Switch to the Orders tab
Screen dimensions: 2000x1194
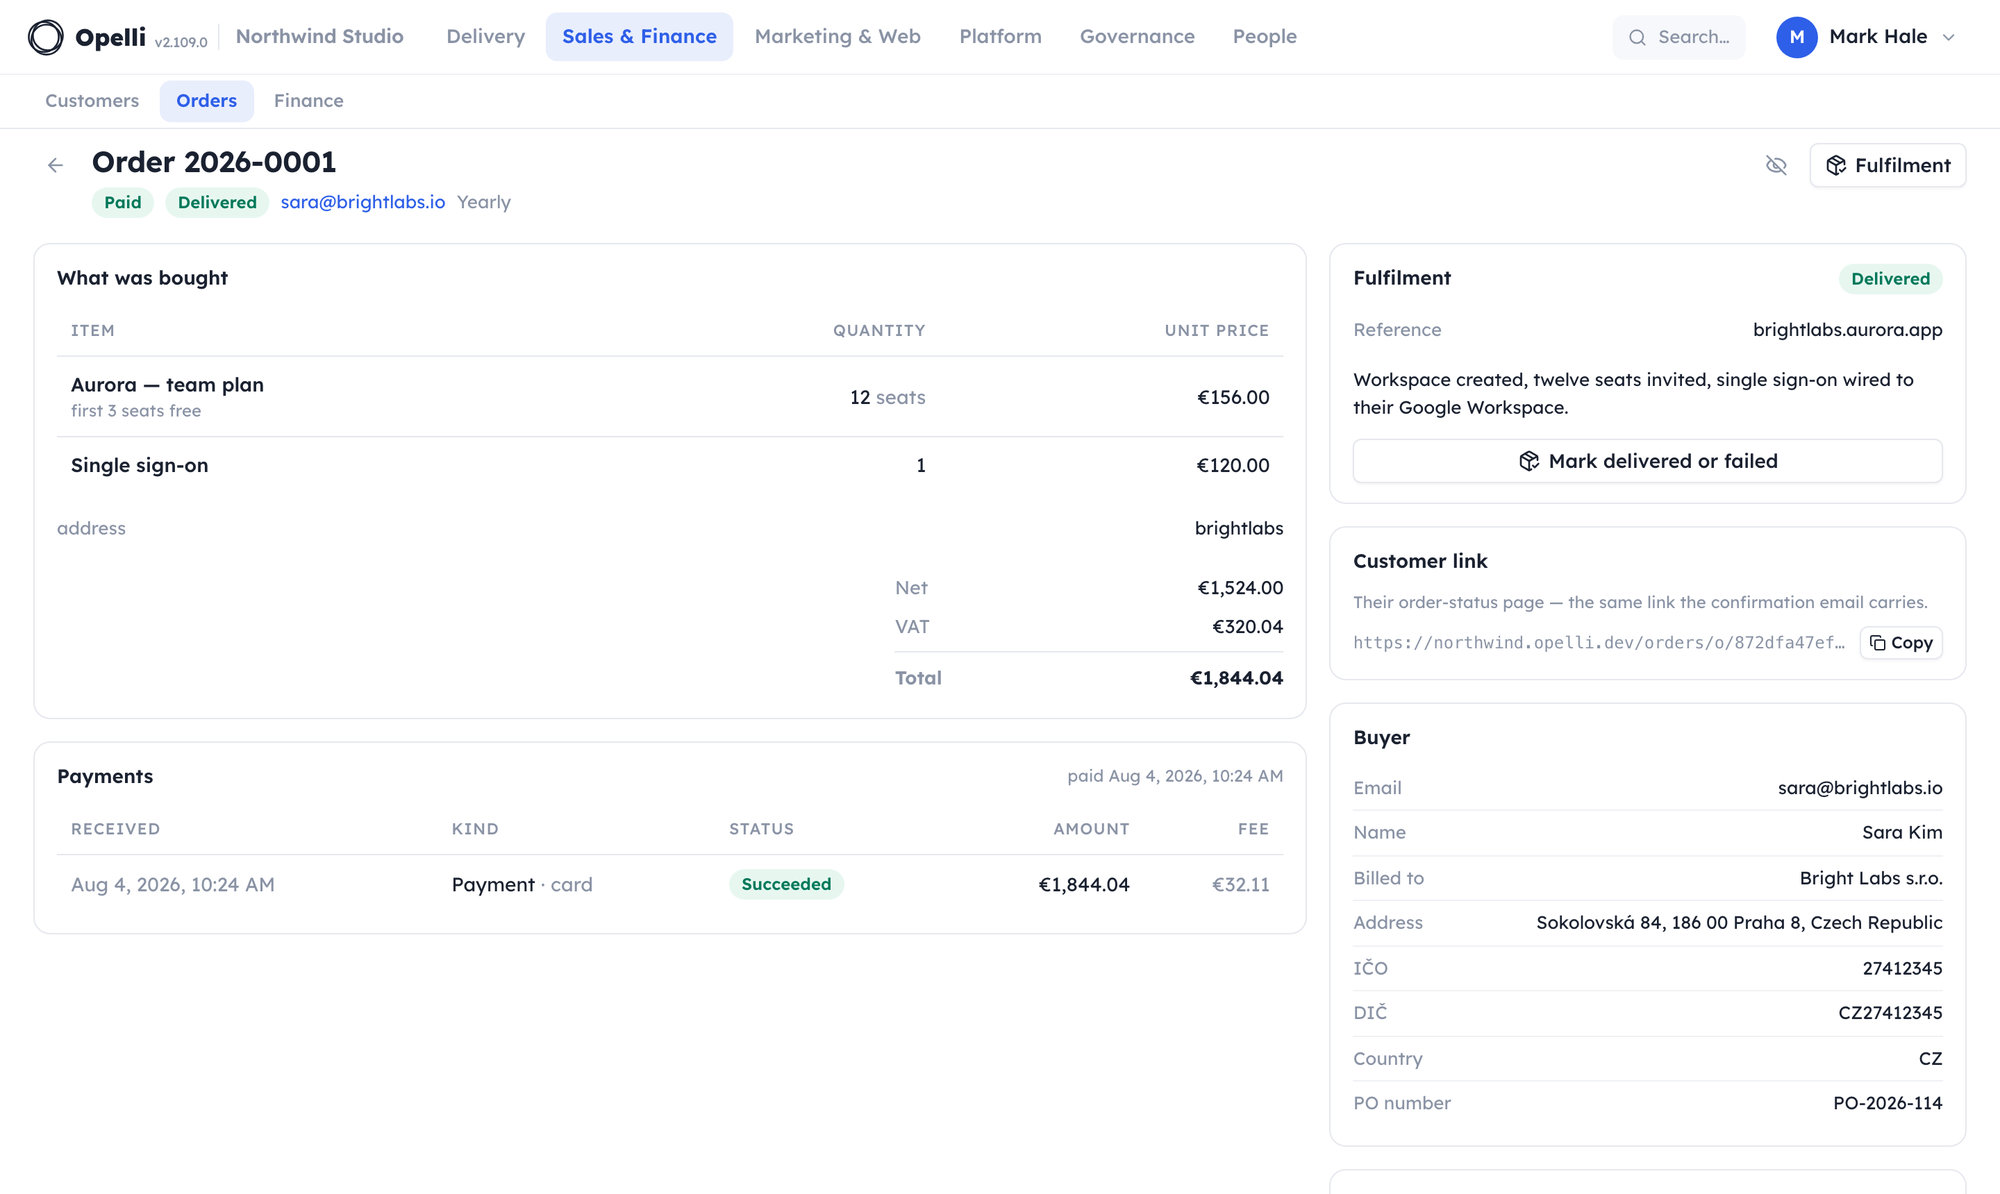(207, 101)
